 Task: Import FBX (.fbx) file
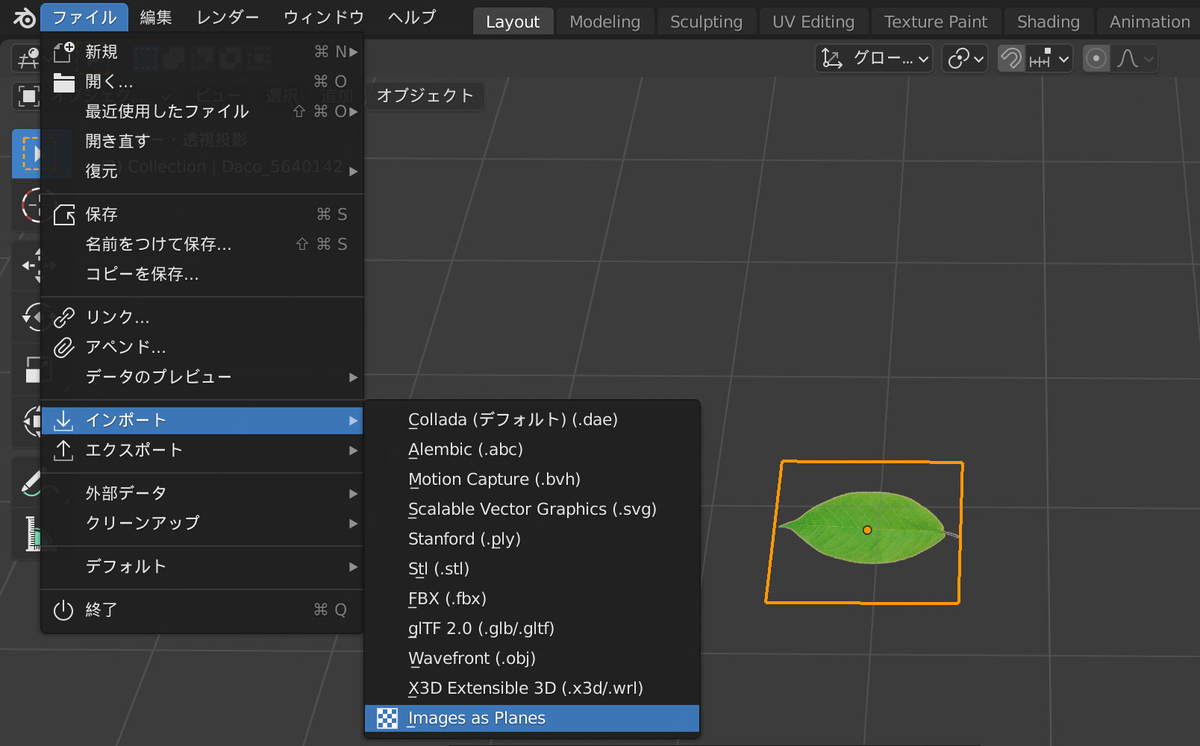532,599
